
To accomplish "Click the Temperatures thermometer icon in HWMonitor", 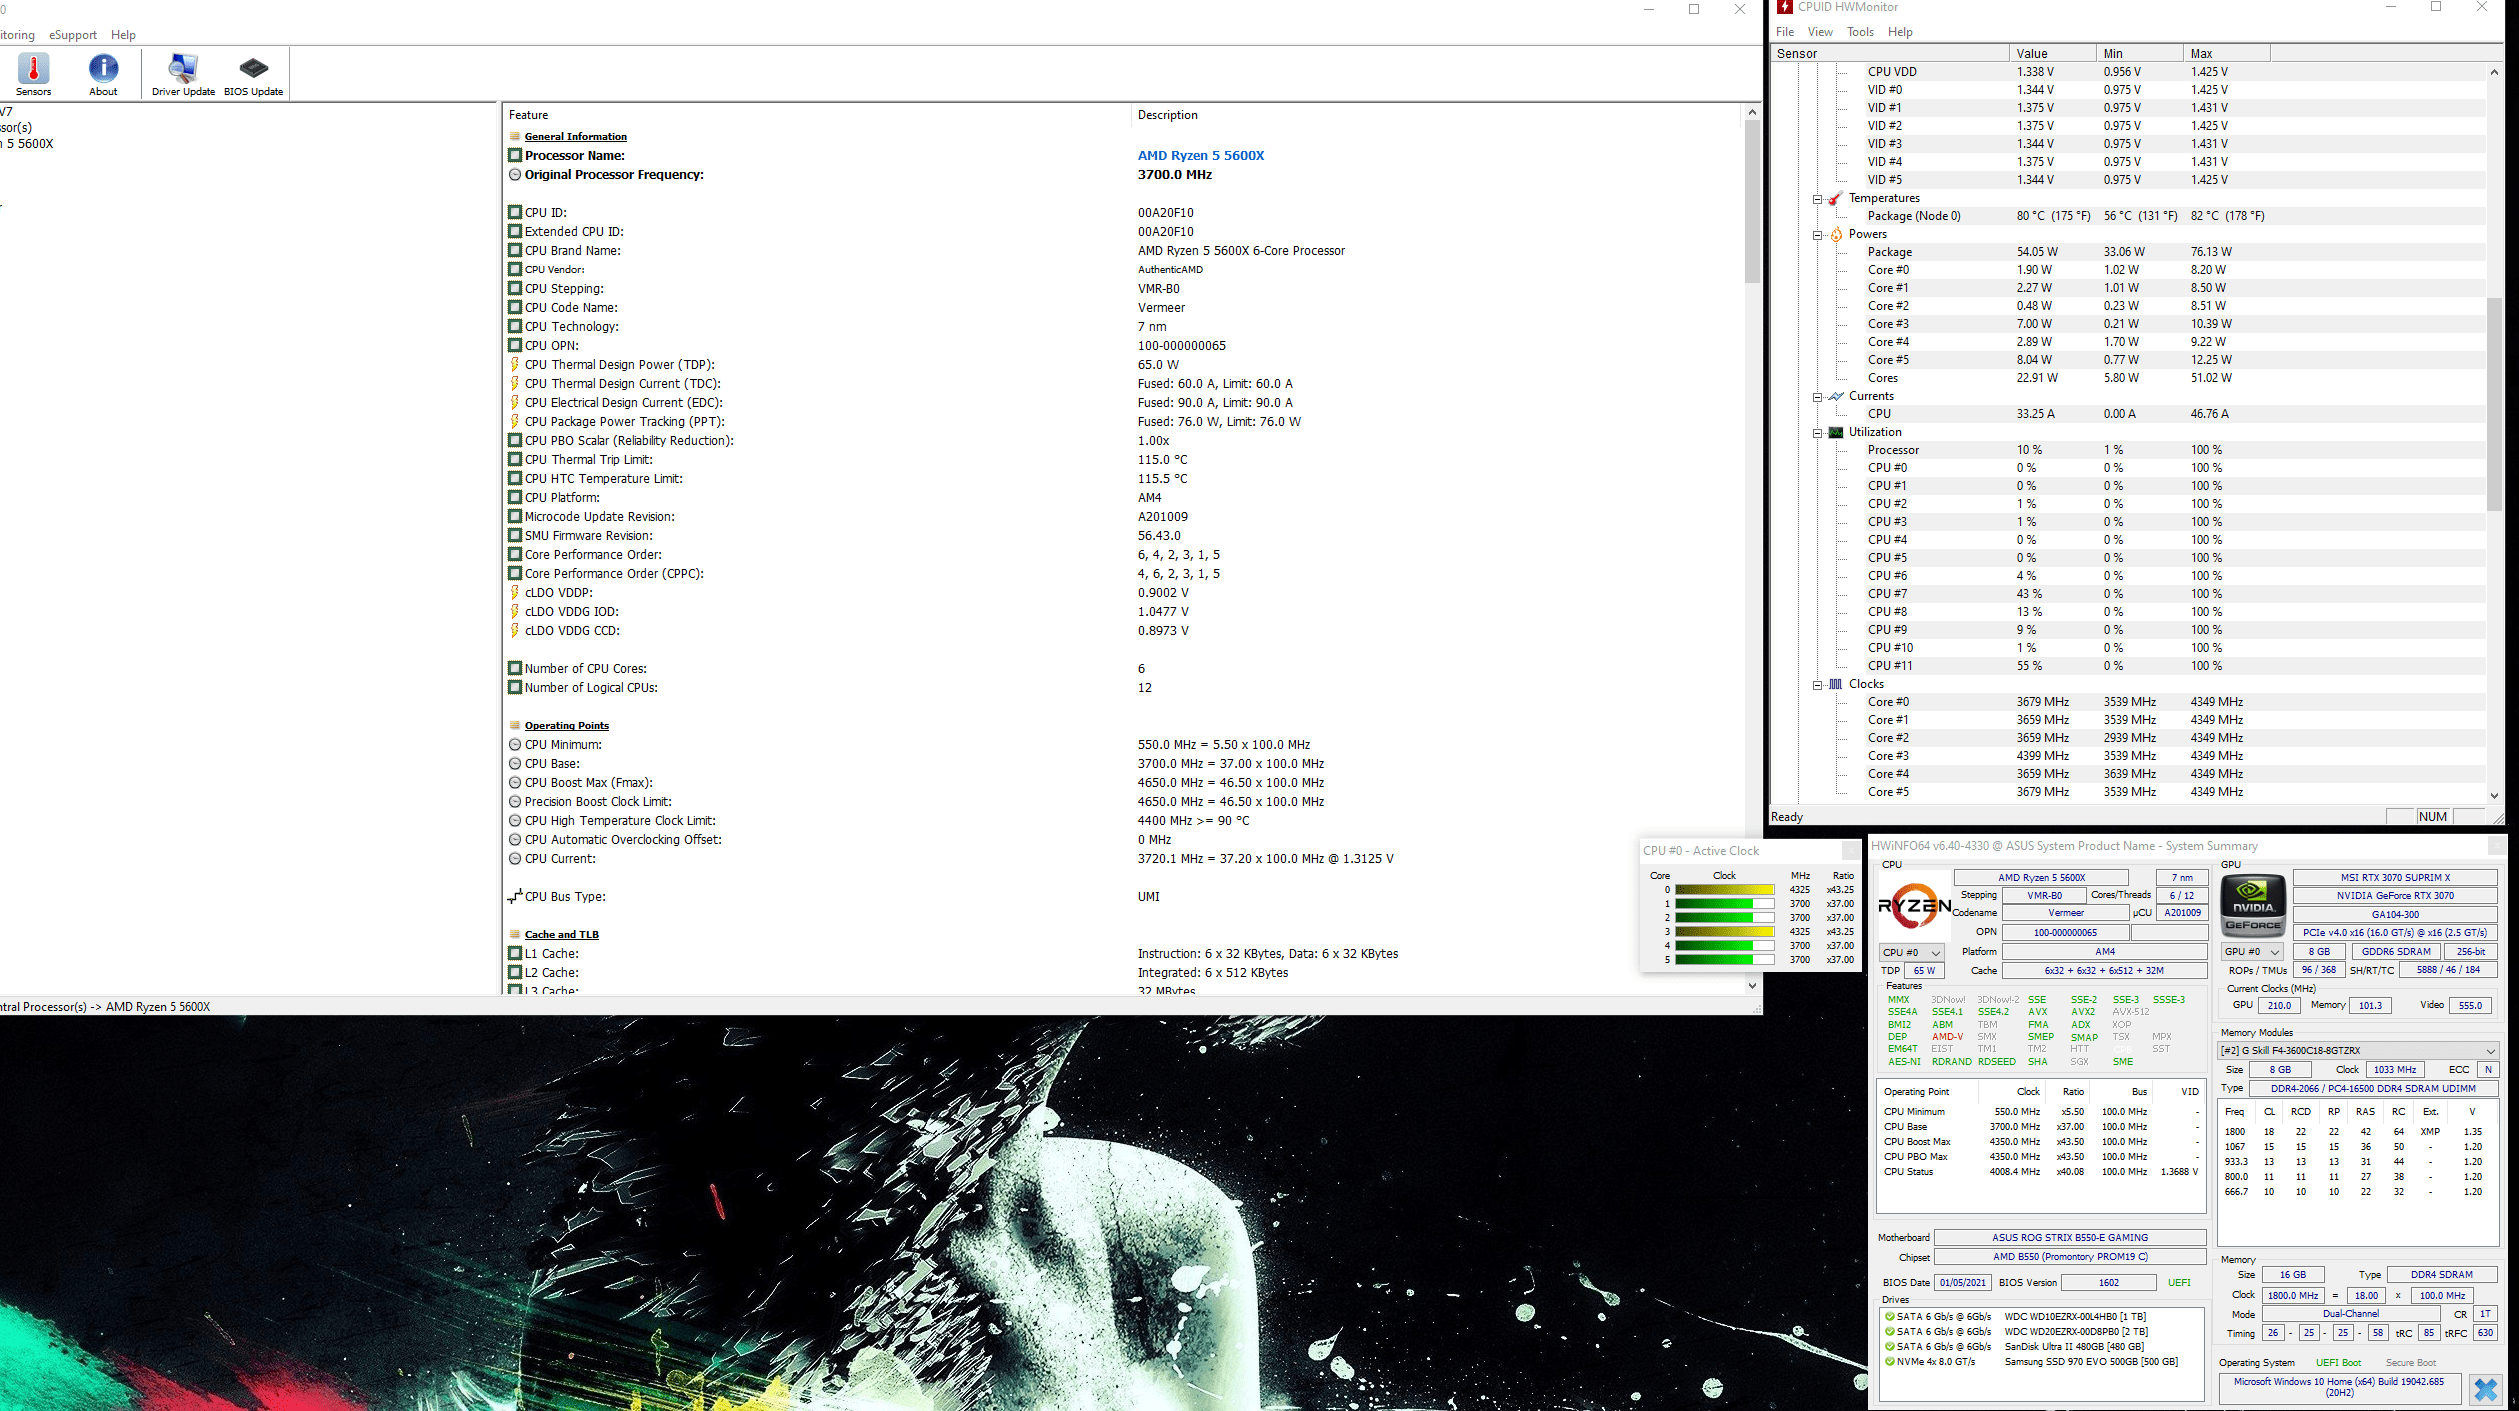I will (1835, 198).
